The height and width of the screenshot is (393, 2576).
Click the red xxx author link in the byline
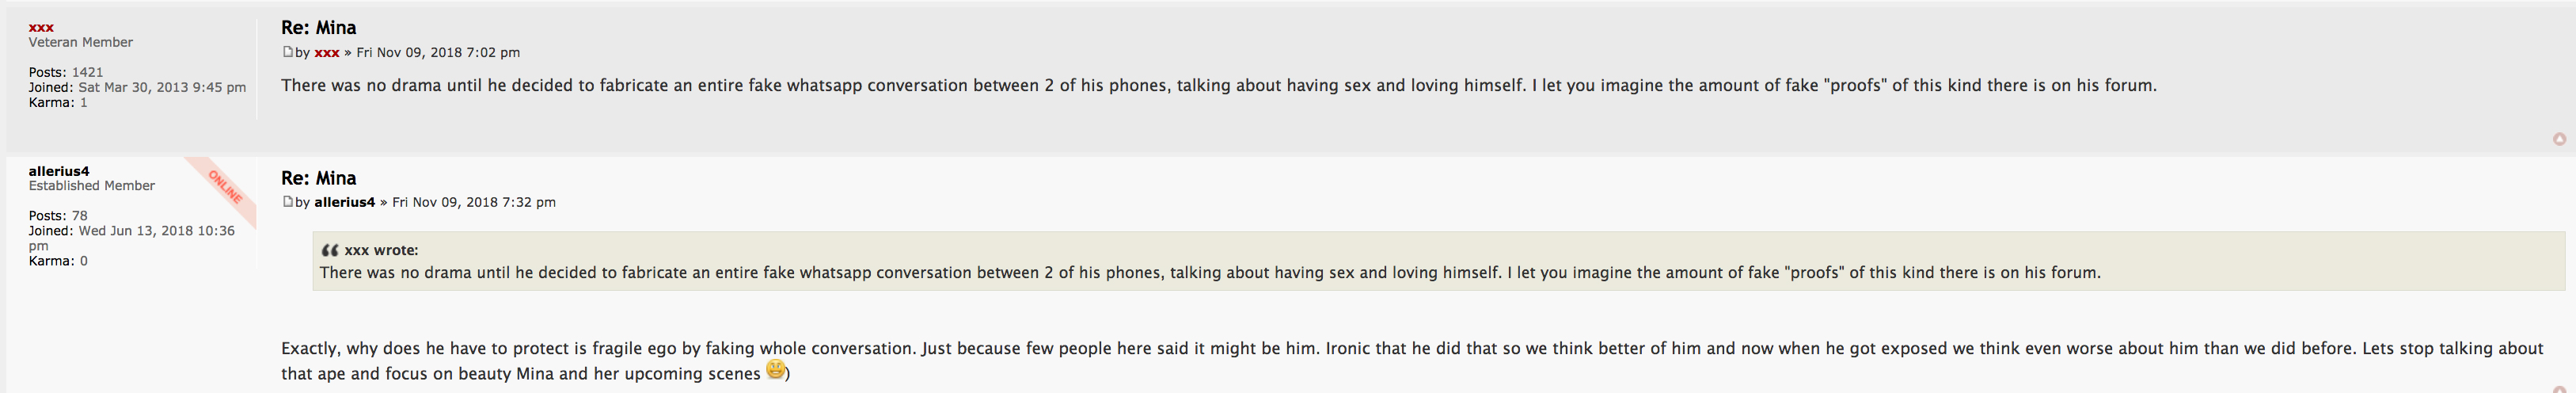tap(327, 53)
